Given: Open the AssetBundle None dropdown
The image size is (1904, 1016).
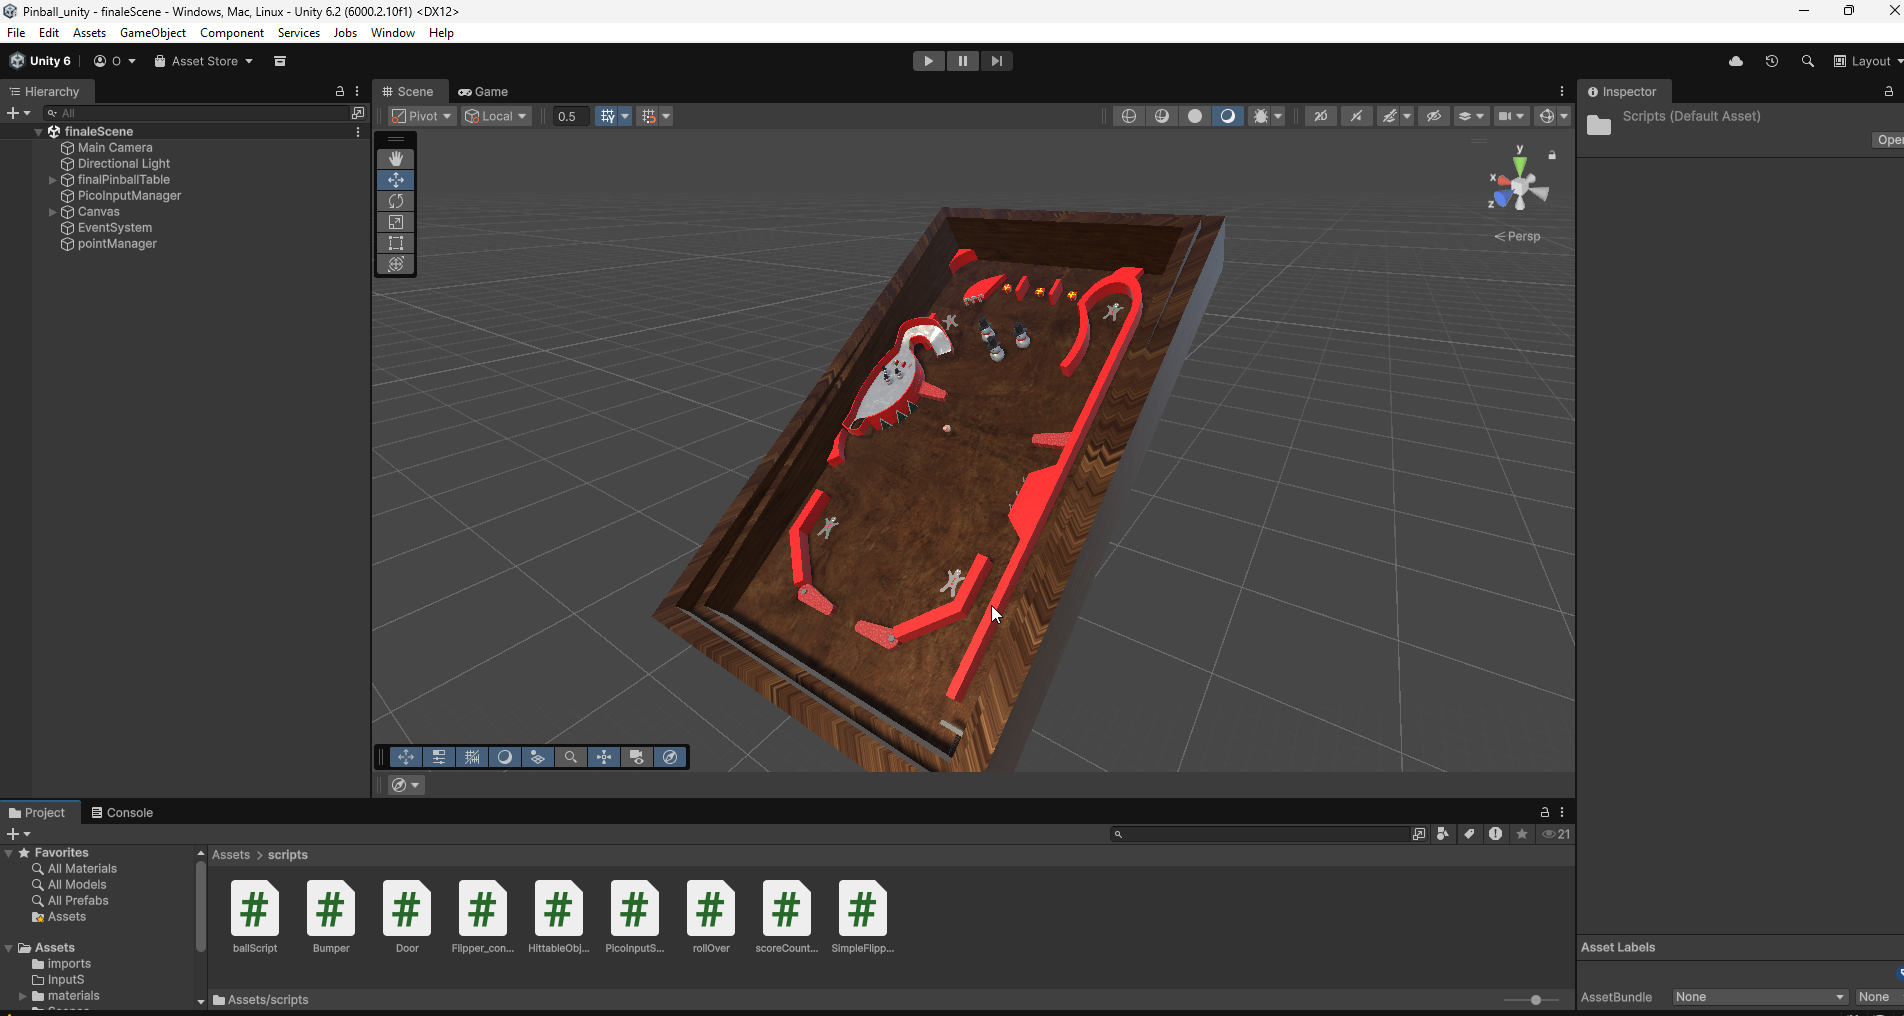Looking at the screenshot, I should tap(1759, 997).
